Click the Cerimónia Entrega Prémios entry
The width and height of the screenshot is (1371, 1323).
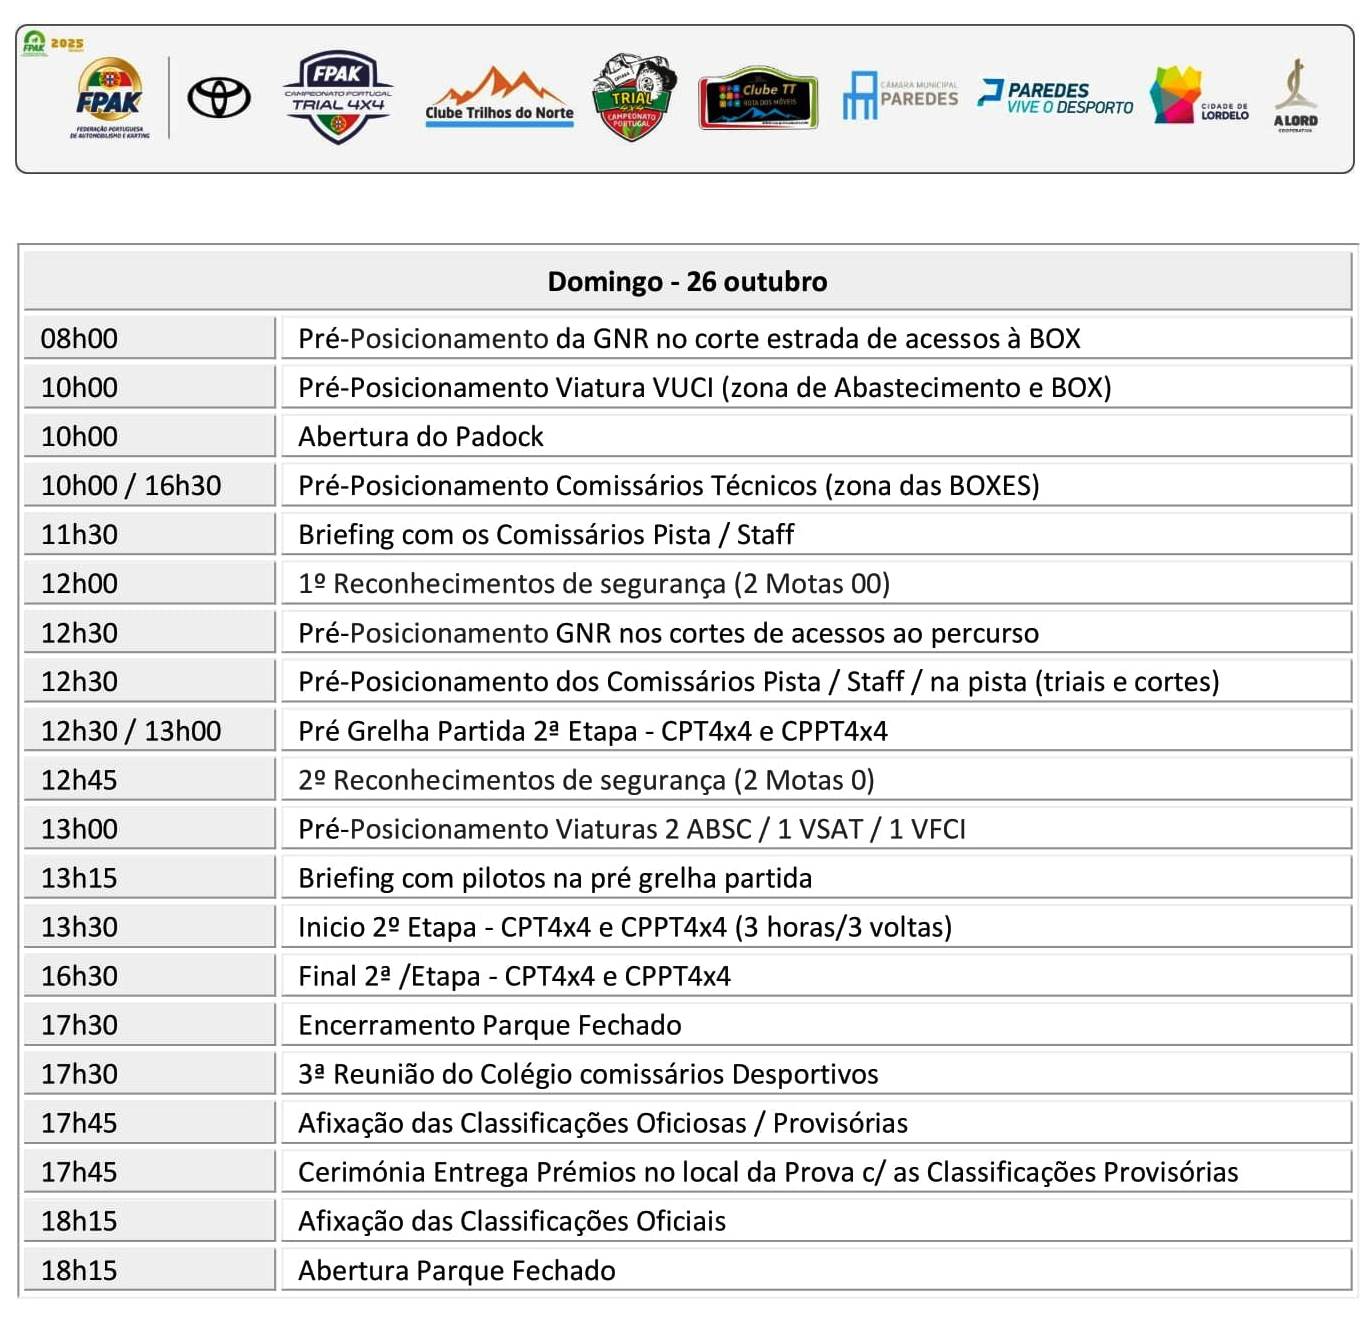point(767,1172)
